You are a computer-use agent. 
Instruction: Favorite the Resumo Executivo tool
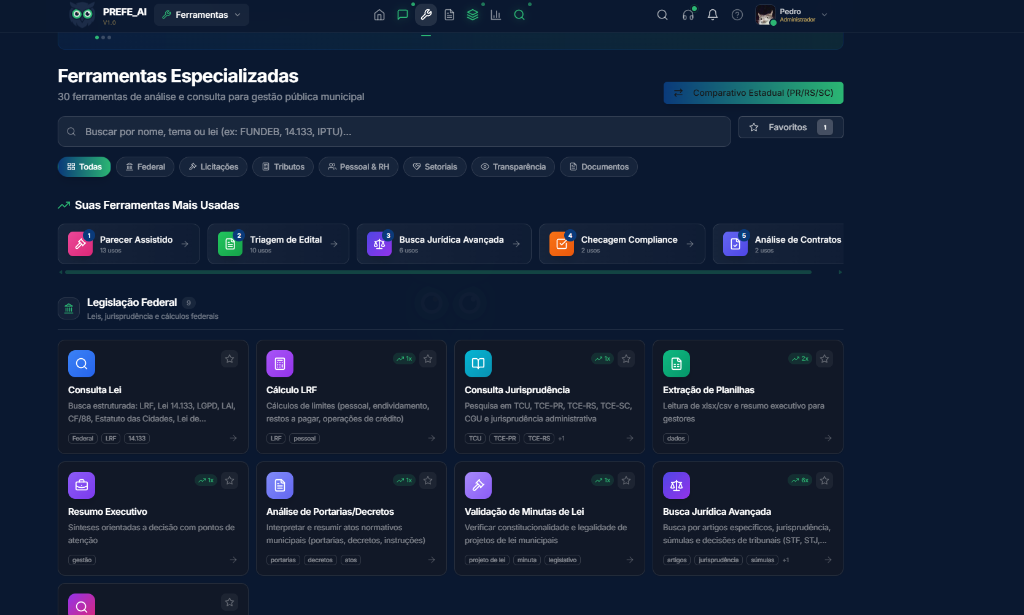[x=229, y=481]
